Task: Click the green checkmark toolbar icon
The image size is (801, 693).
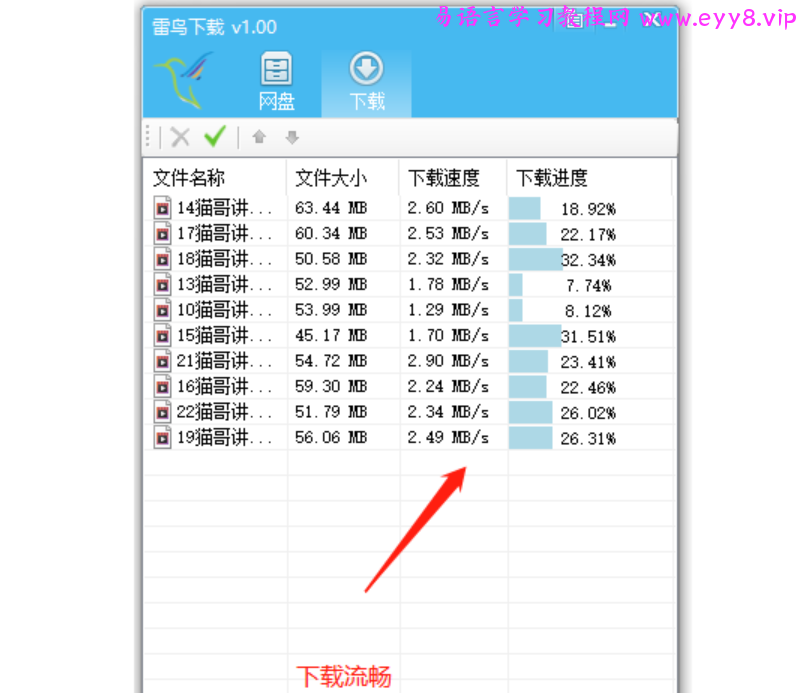Action: pos(214,137)
